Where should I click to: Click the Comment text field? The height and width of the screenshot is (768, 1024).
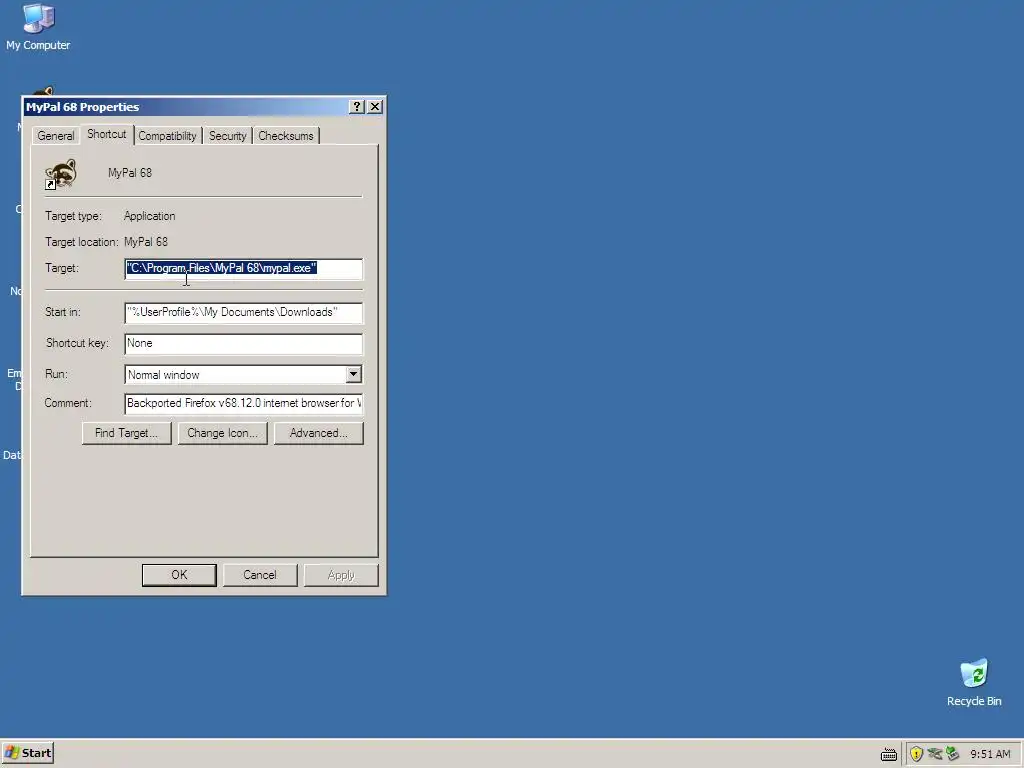point(244,404)
